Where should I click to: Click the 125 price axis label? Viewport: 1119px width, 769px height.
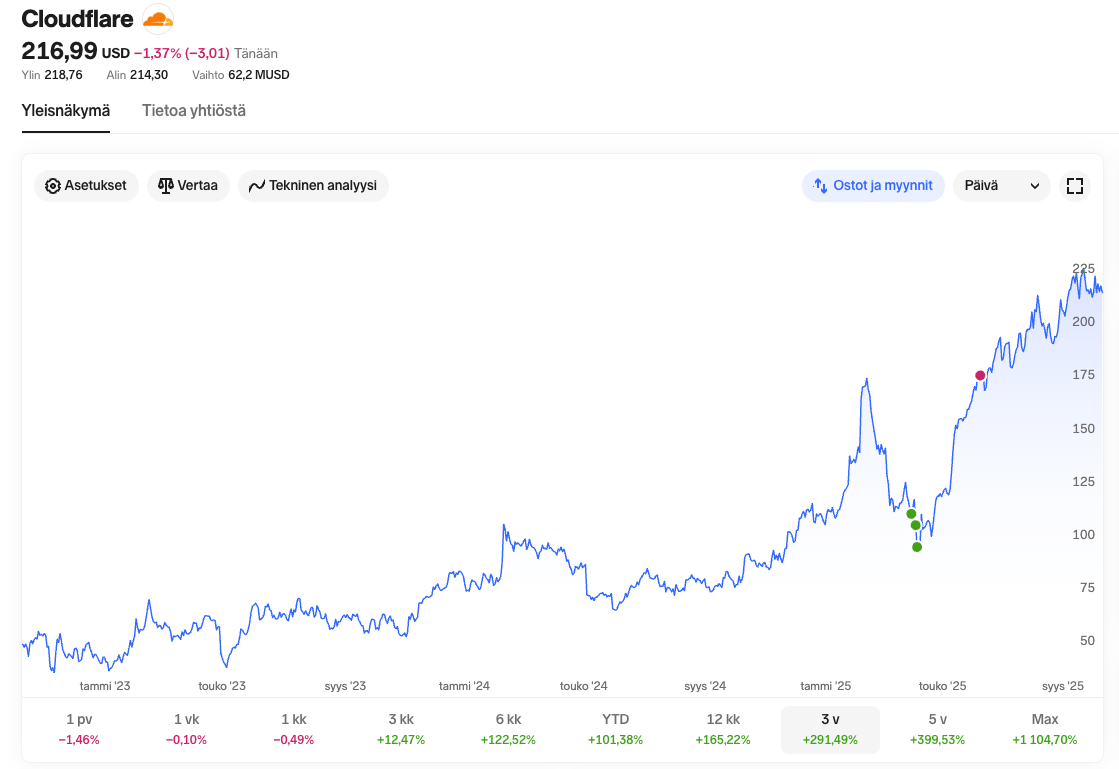[1083, 482]
